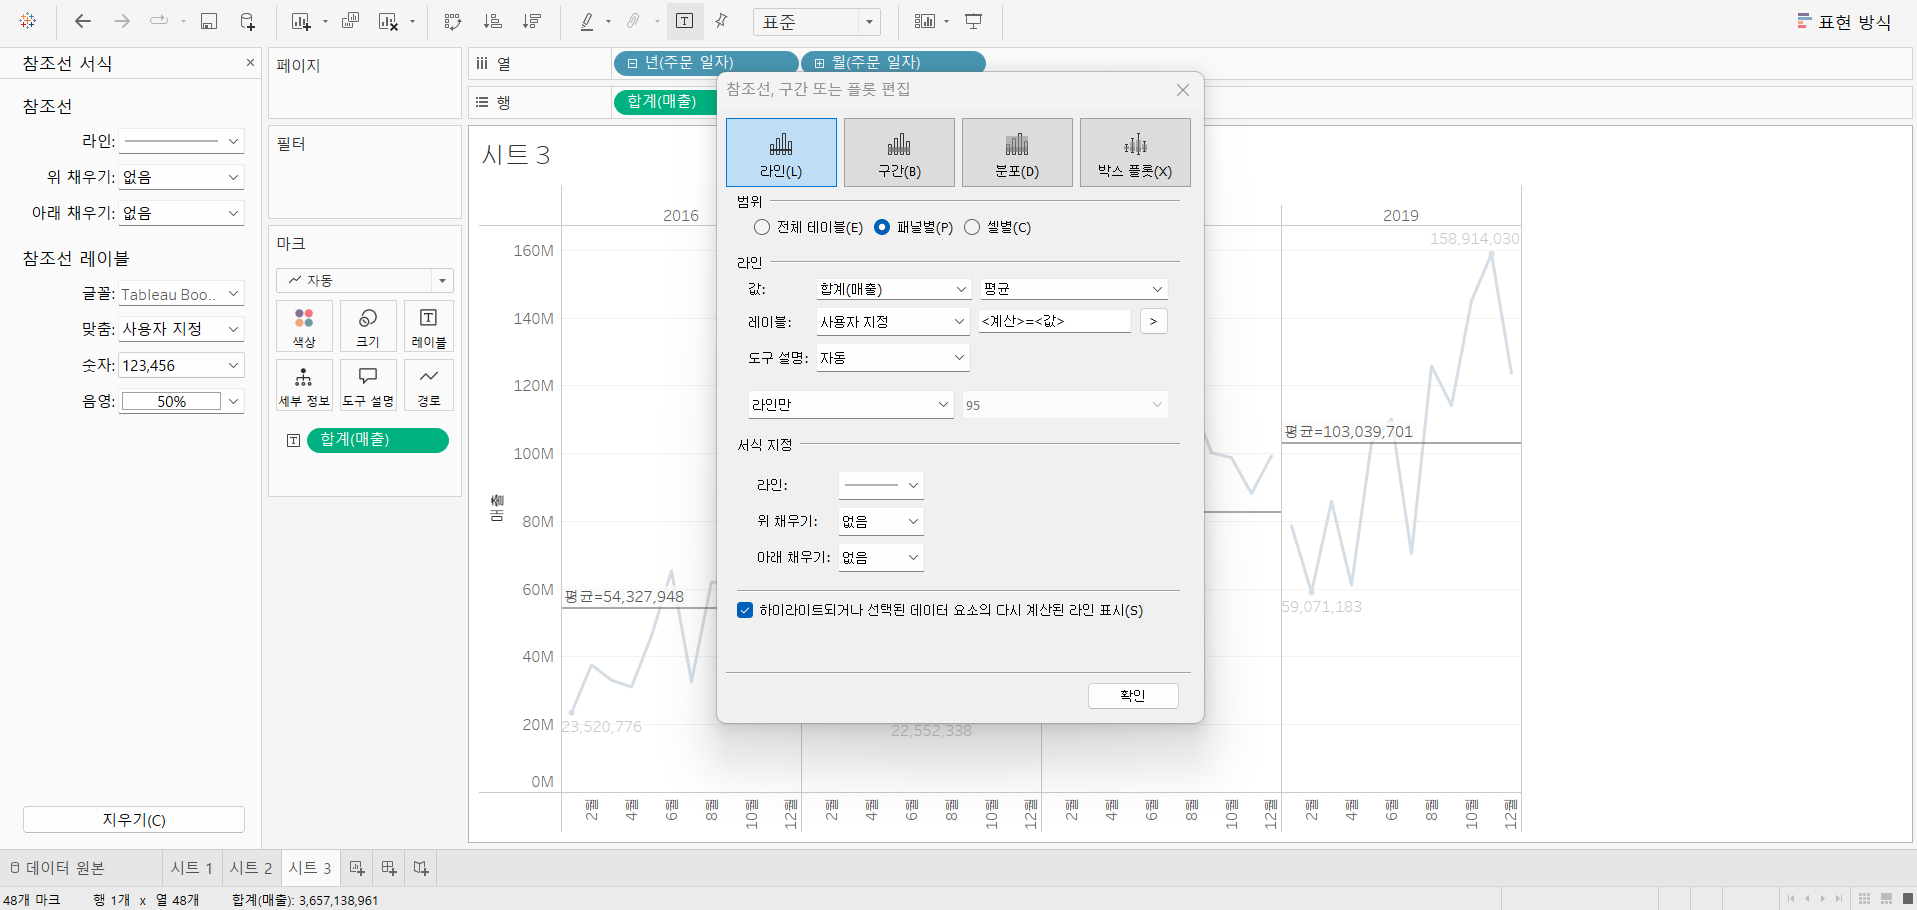Open the 도구 설명 자동 dropdown
The width and height of the screenshot is (1917, 910).
coord(893,357)
